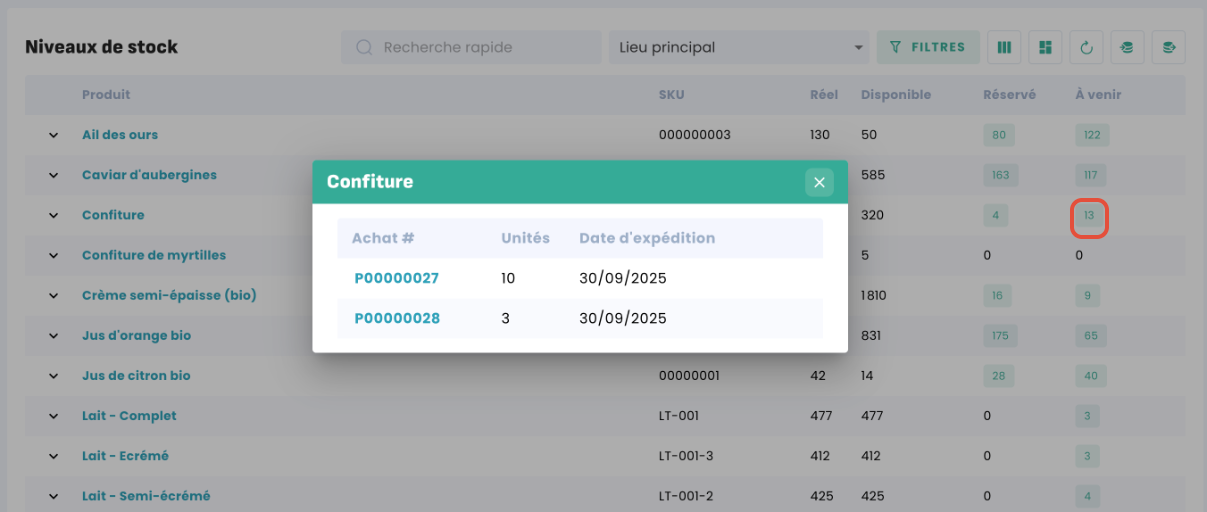Refresh the stock levels list
Screen dimensions: 1207x512
tap(1086, 47)
